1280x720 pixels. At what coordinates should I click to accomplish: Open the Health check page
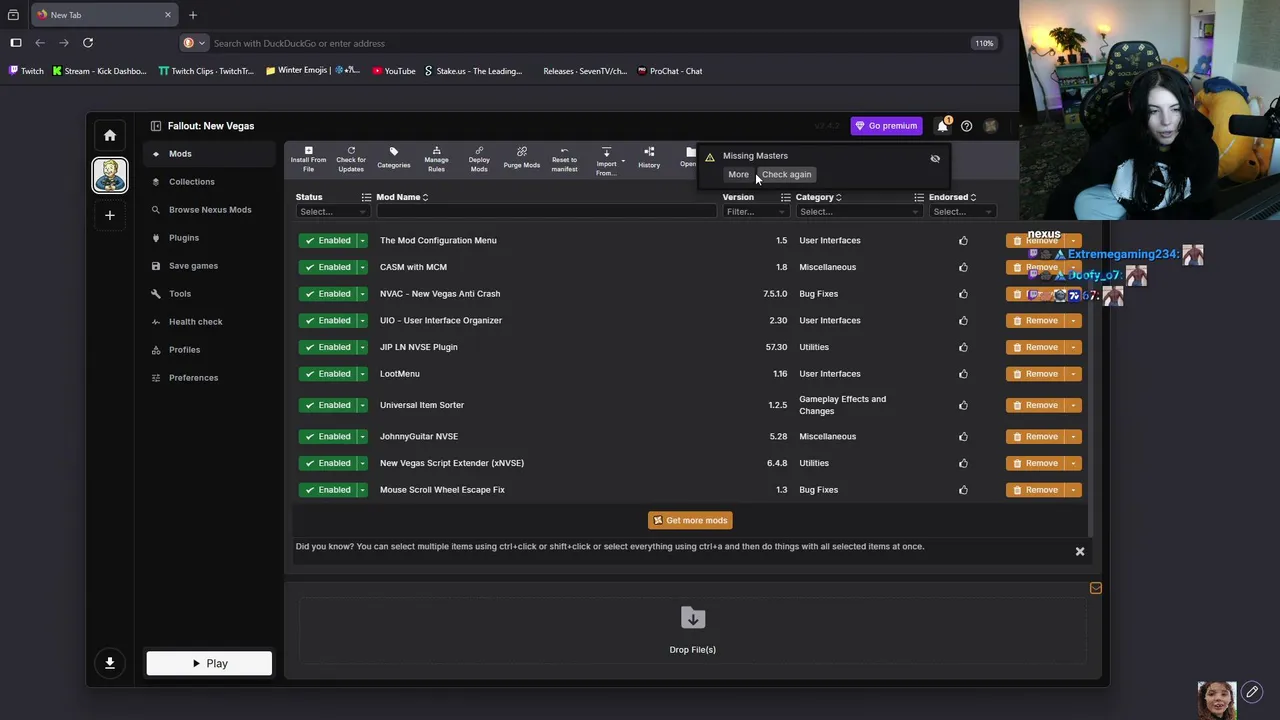[x=210, y=322]
